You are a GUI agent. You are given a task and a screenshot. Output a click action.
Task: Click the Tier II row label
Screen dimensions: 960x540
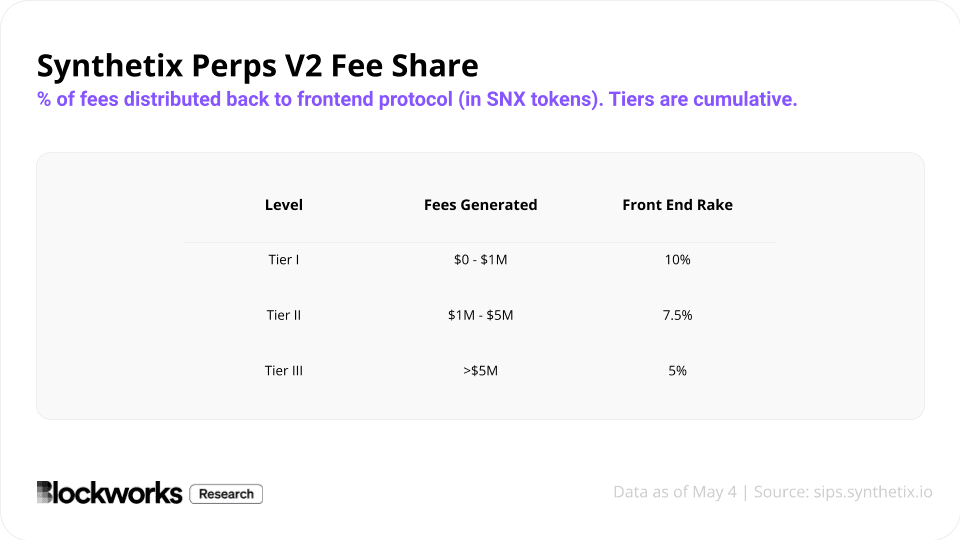coord(283,315)
